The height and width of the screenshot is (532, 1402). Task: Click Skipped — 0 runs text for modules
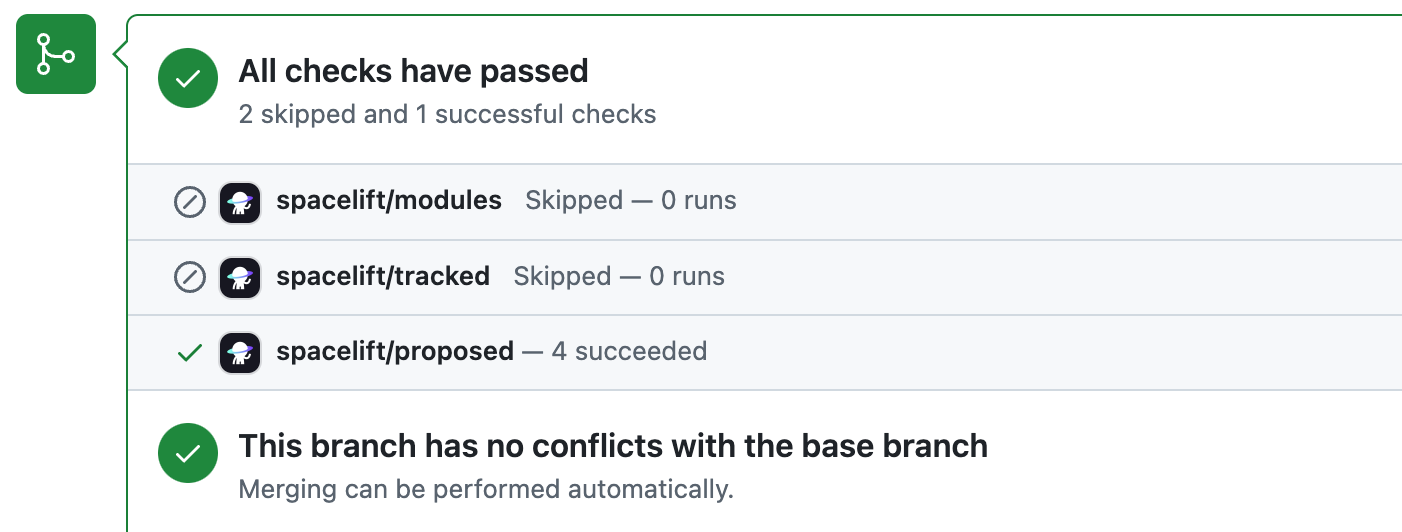click(631, 201)
